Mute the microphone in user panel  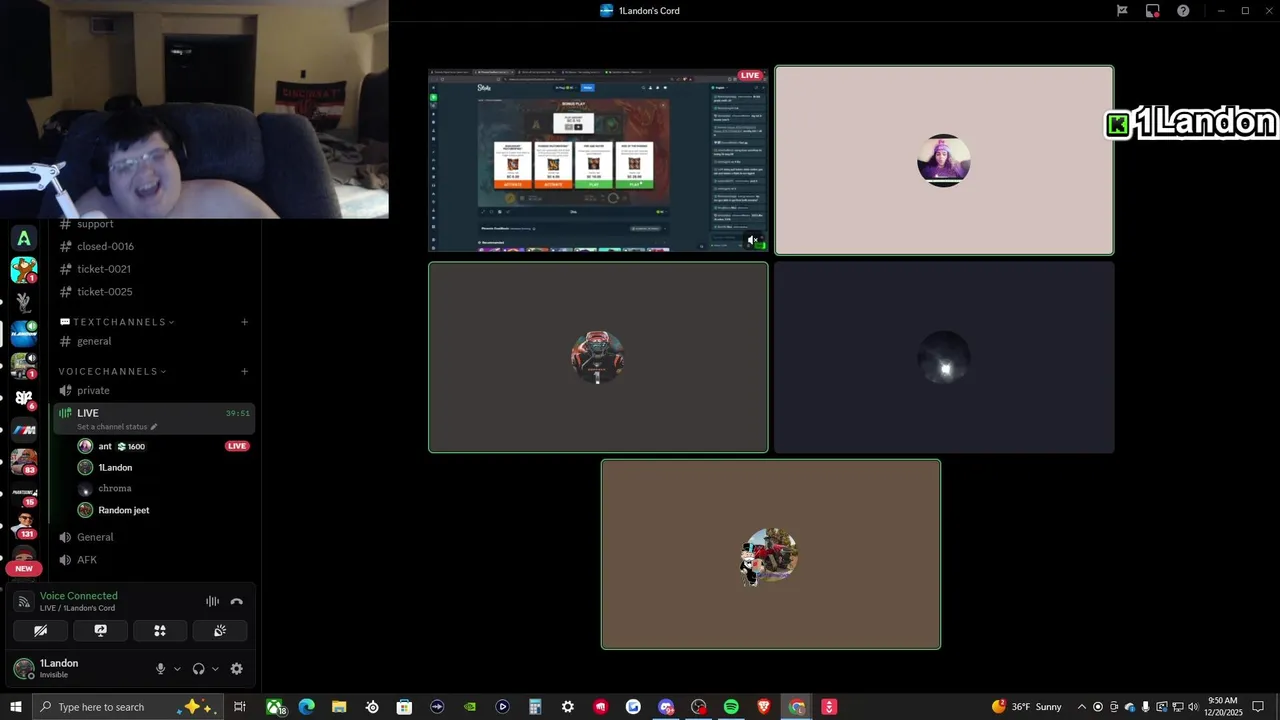tap(160, 669)
